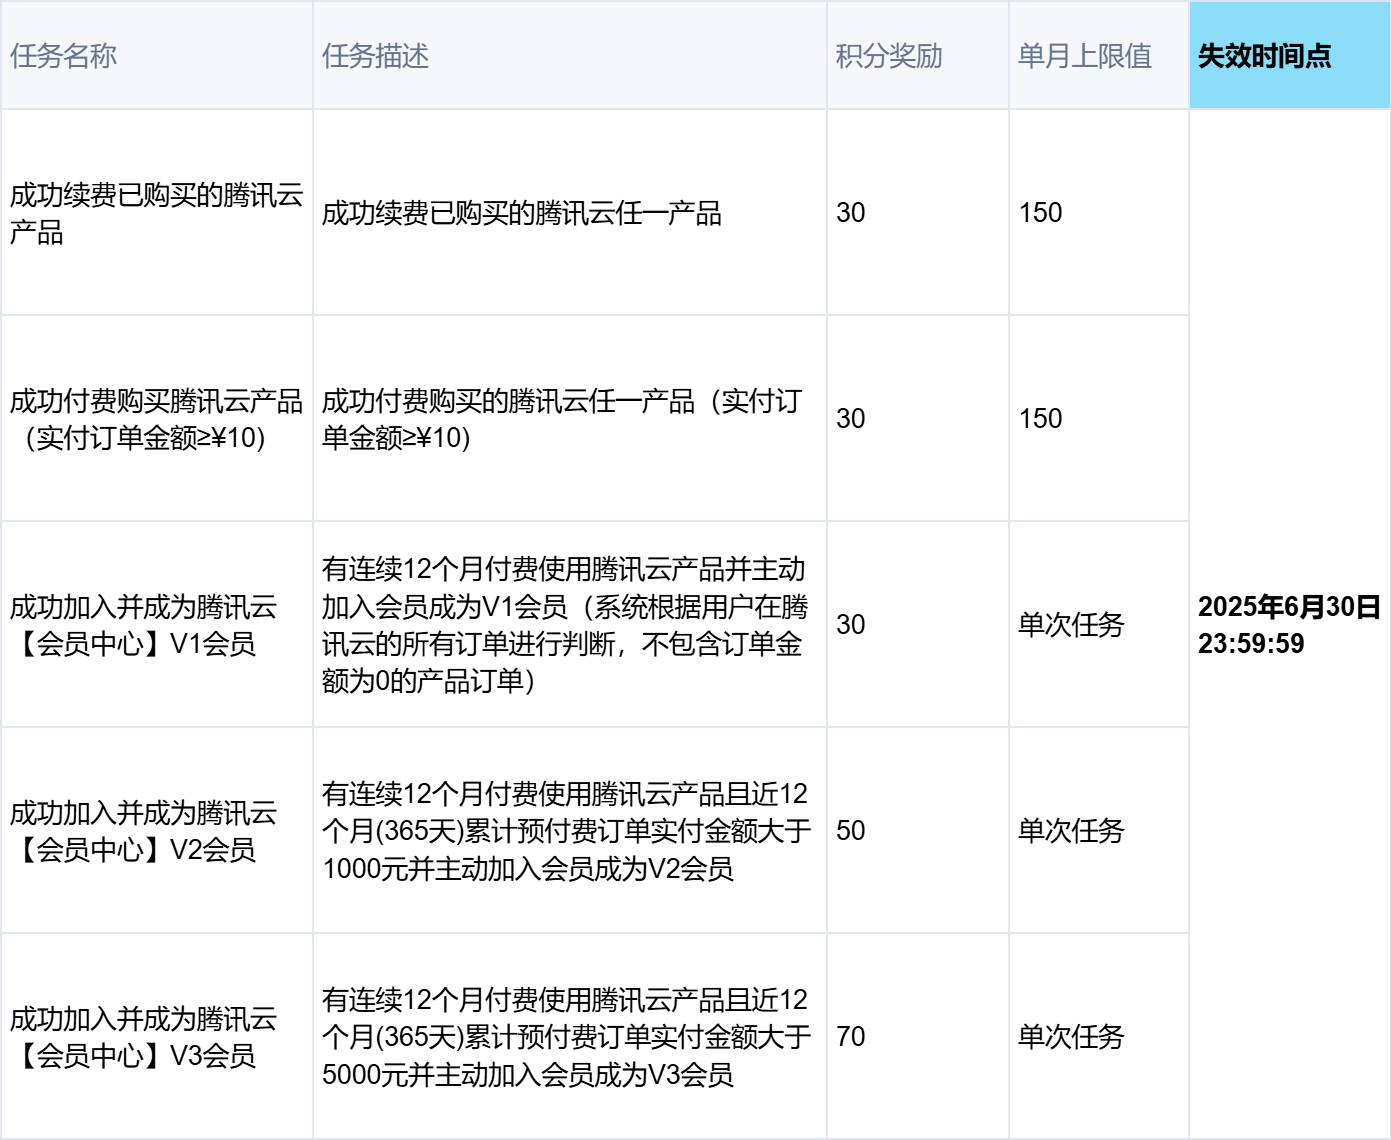The image size is (1391, 1140).
Task: Select description mentioning 5000元 for V3会员
Action: pyautogui.click(x=566, y=1037)
